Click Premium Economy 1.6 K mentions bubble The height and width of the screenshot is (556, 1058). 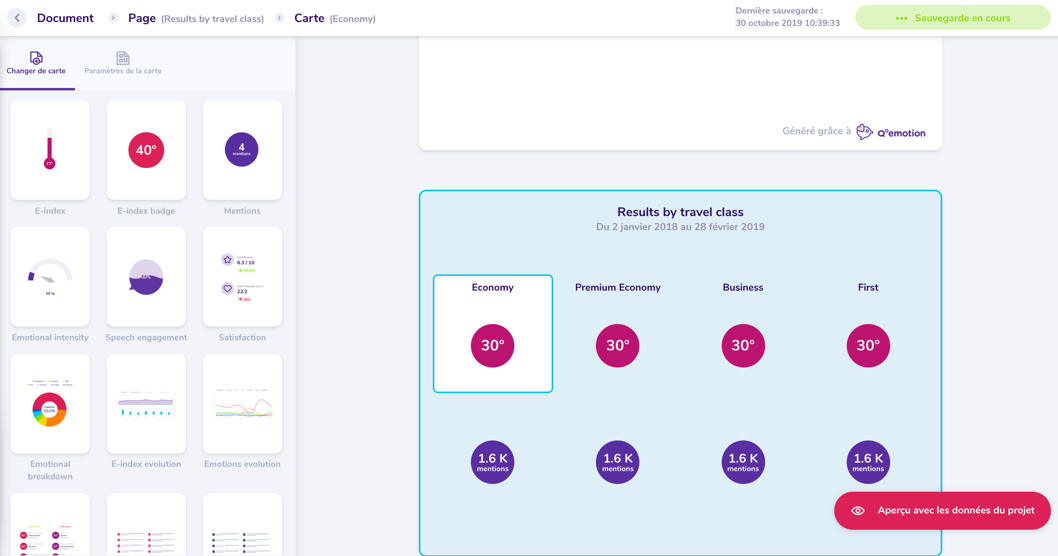point(617,462)
